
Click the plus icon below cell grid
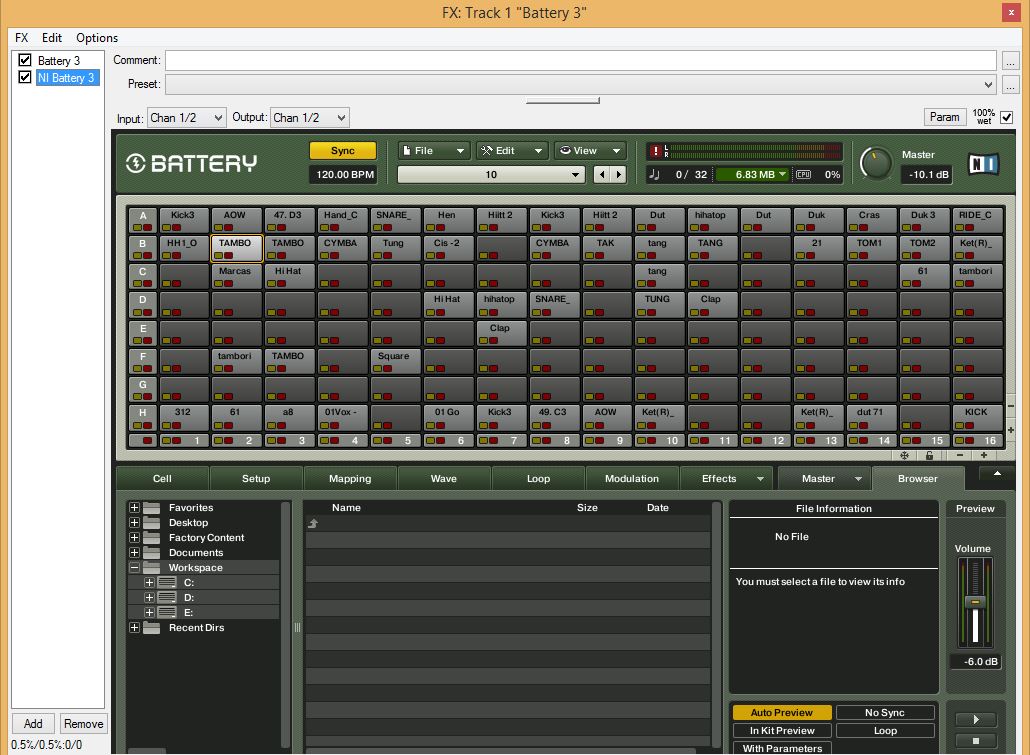984,456
